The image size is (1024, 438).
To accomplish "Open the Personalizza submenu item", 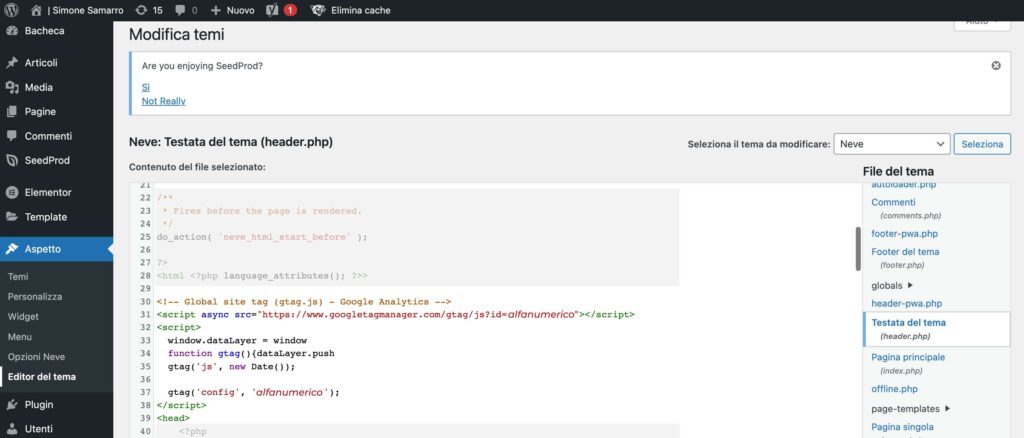I will point(35,296).
